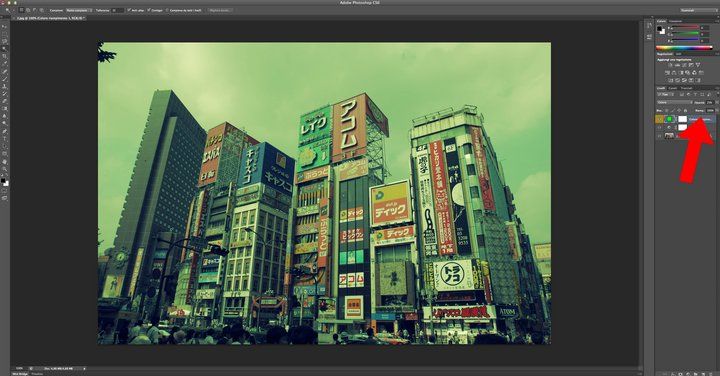The image size is (720, 376).
Task: Open the Magic Wand tool preset picker
Action: tap(9, 10)
